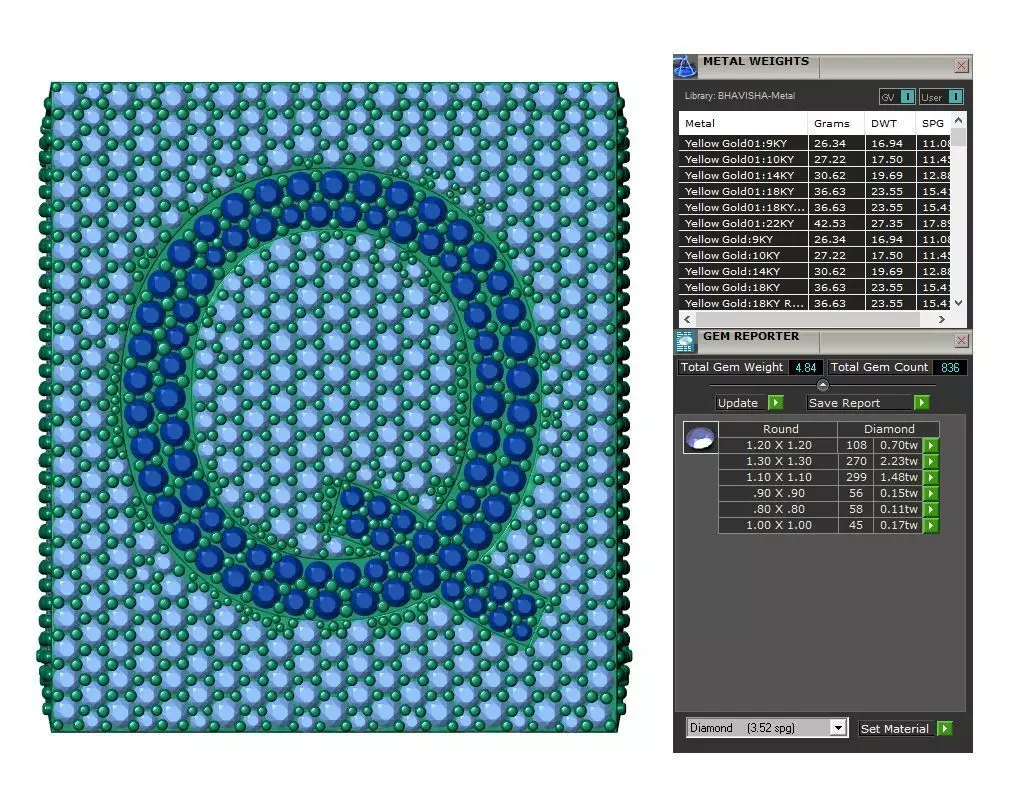Click the Update button label
Screen dimensions: 1034x806
[x=737, y=403]
